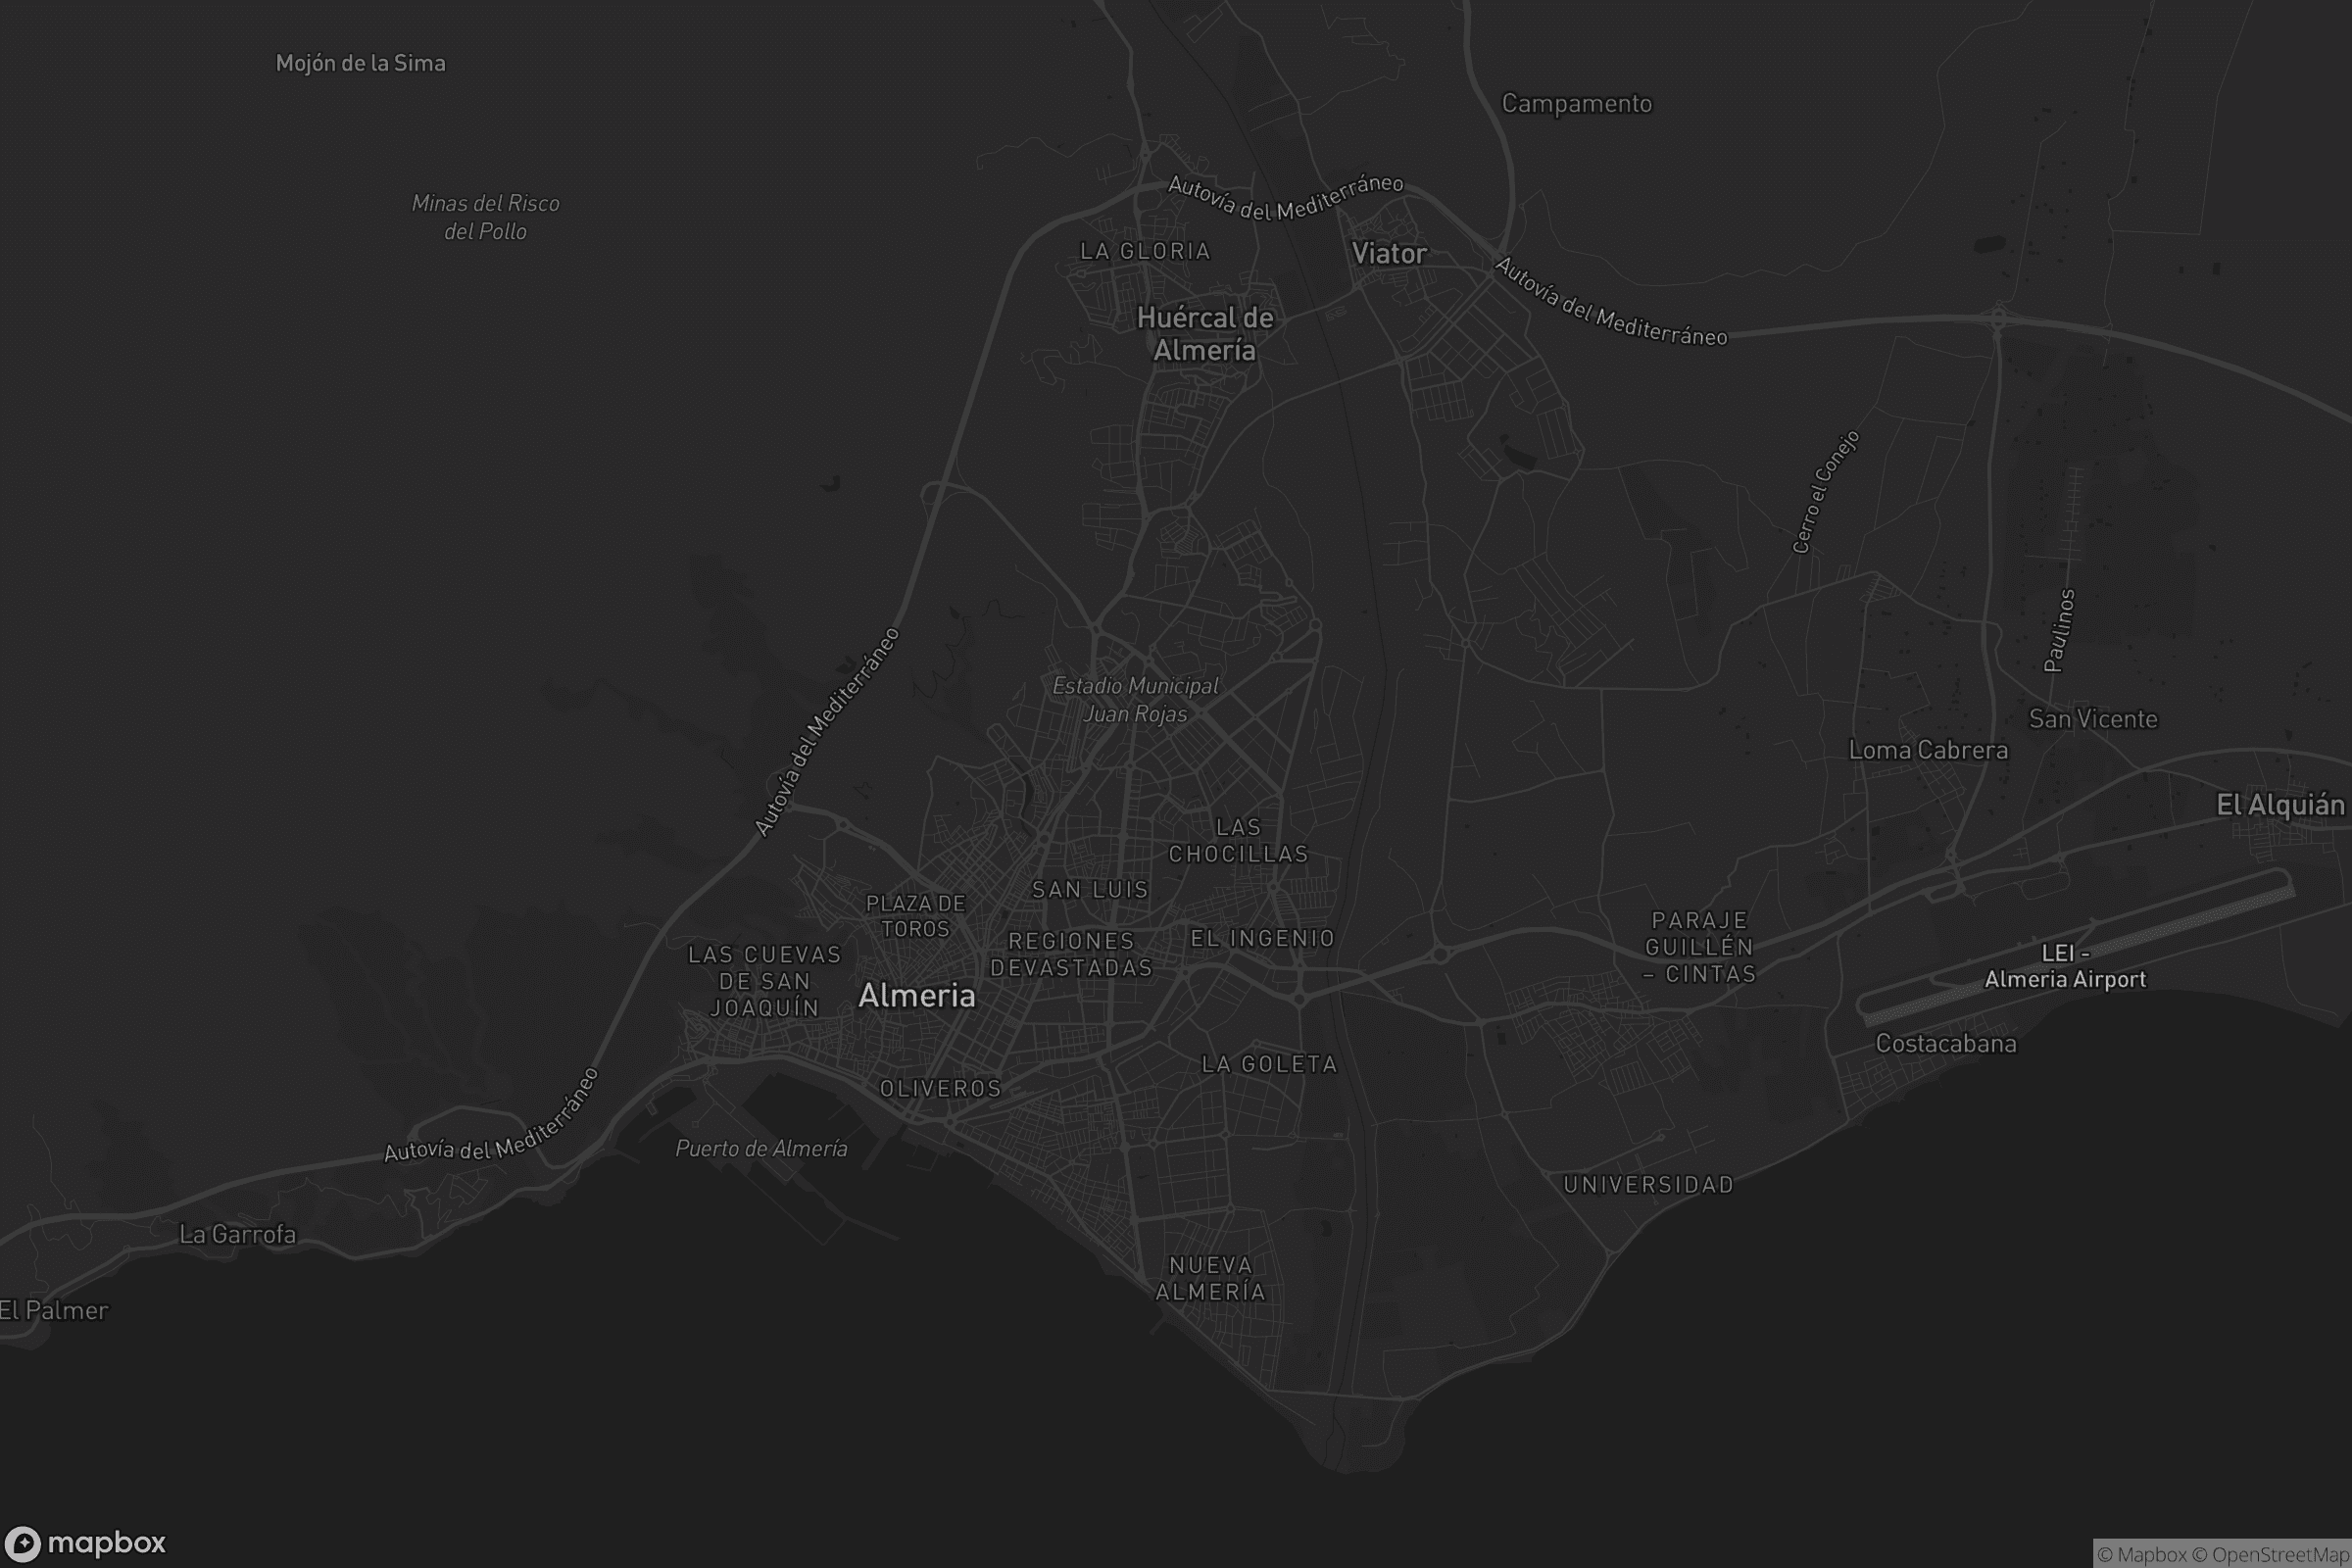Click the UNIVERSIDAD district label
This screenshot has height=1568, width=2352.
(x=1648, y=1185)
